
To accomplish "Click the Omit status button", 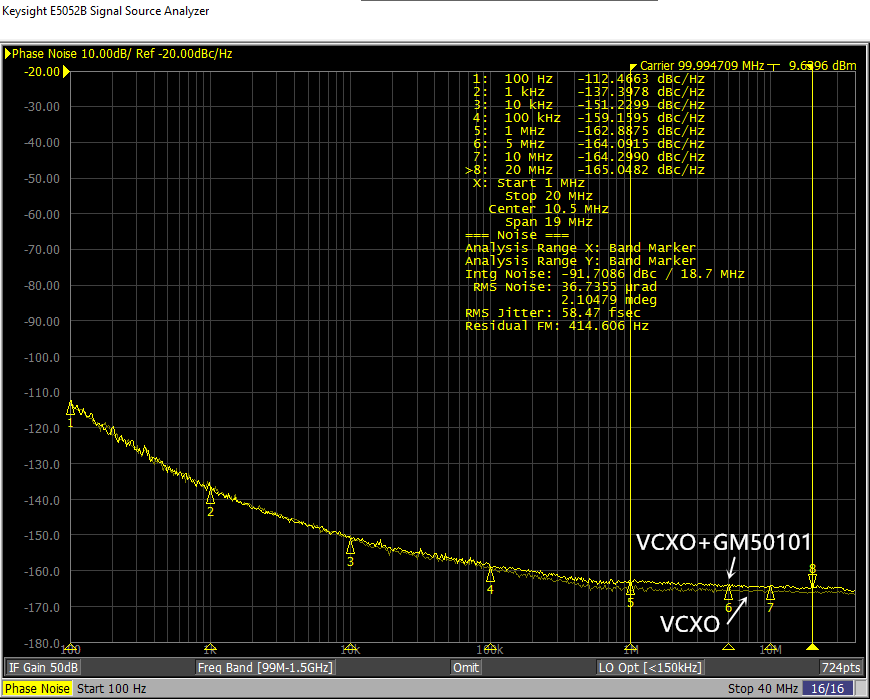I will click(x=465, y=667).
